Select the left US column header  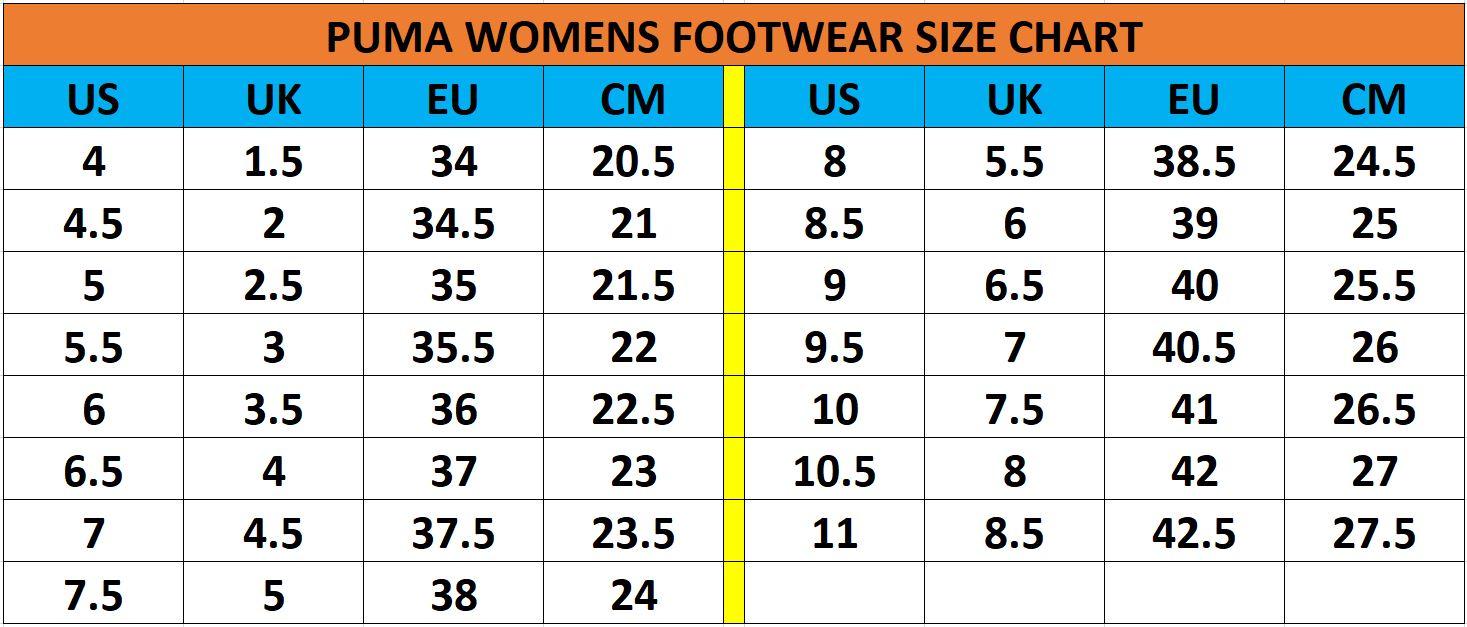93,98
